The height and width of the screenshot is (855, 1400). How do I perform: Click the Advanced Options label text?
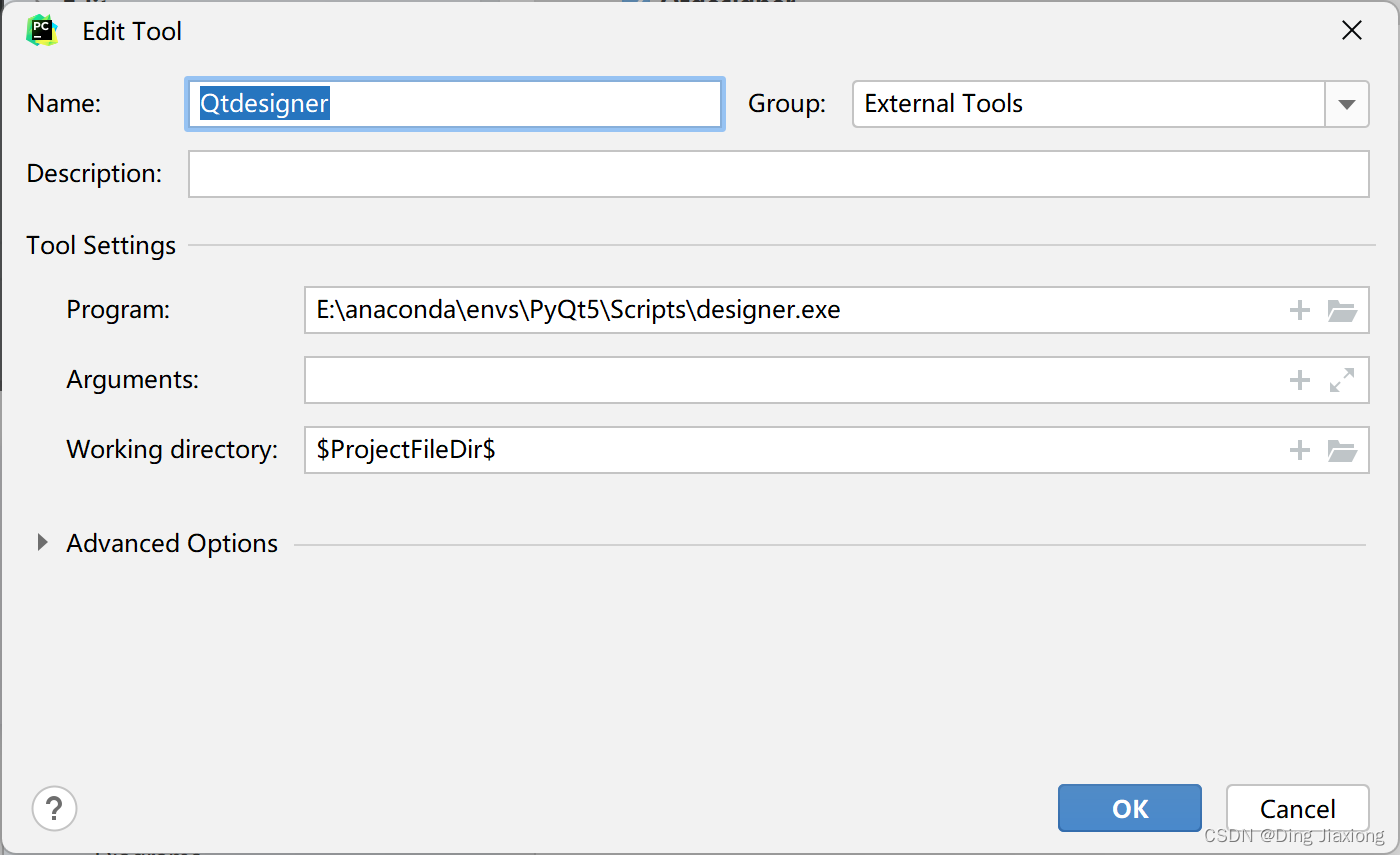pyautogui.click(x=172, y=543)
